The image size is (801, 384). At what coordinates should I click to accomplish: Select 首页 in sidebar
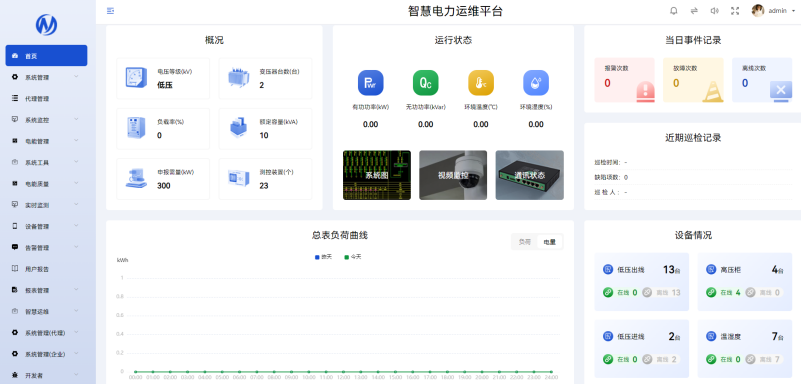click(46, 56)
